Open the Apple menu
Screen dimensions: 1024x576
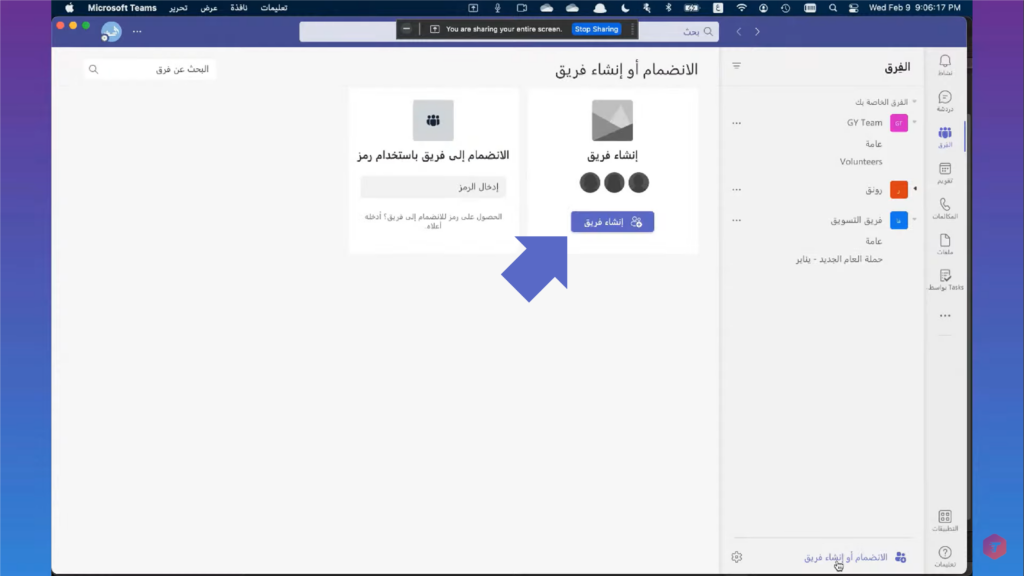[x=69, y=8]
